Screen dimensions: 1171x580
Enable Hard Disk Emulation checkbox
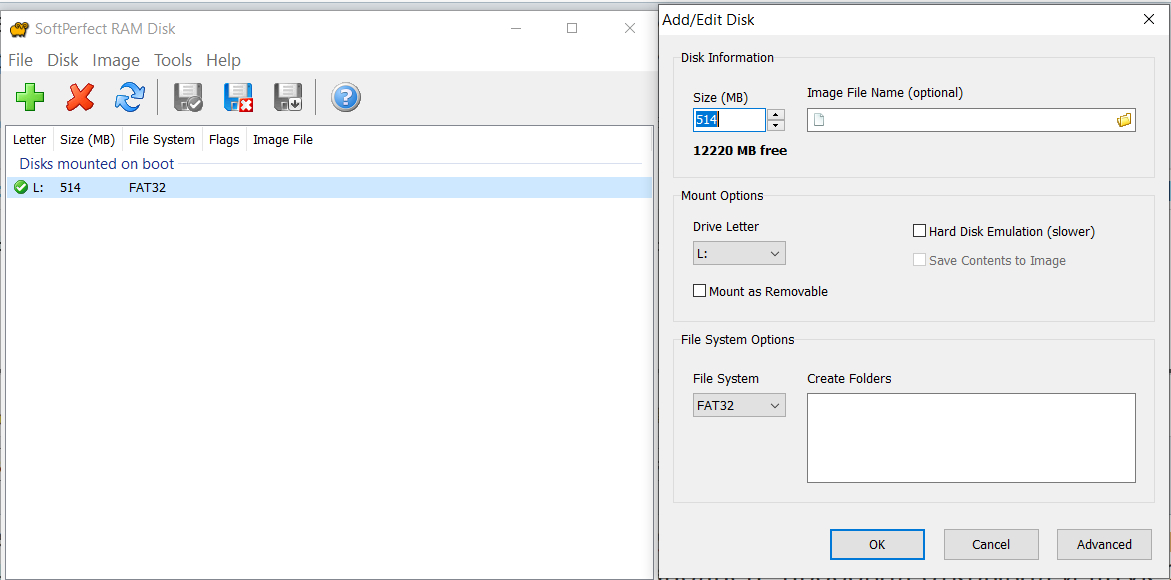click(x=920, y=231)
